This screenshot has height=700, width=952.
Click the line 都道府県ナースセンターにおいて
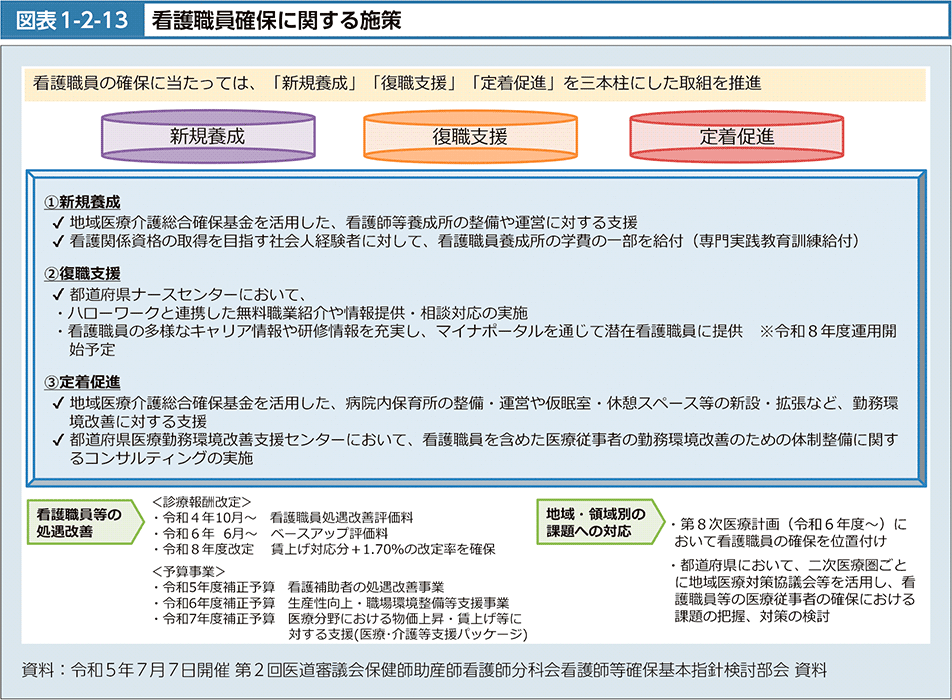click(x=188, y=294)
